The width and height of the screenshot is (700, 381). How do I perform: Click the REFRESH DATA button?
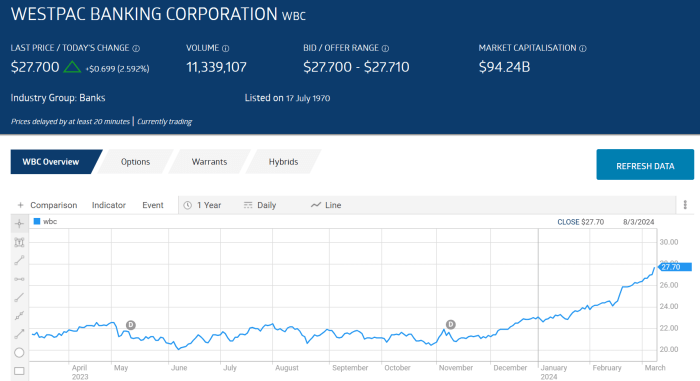[645, 165]
